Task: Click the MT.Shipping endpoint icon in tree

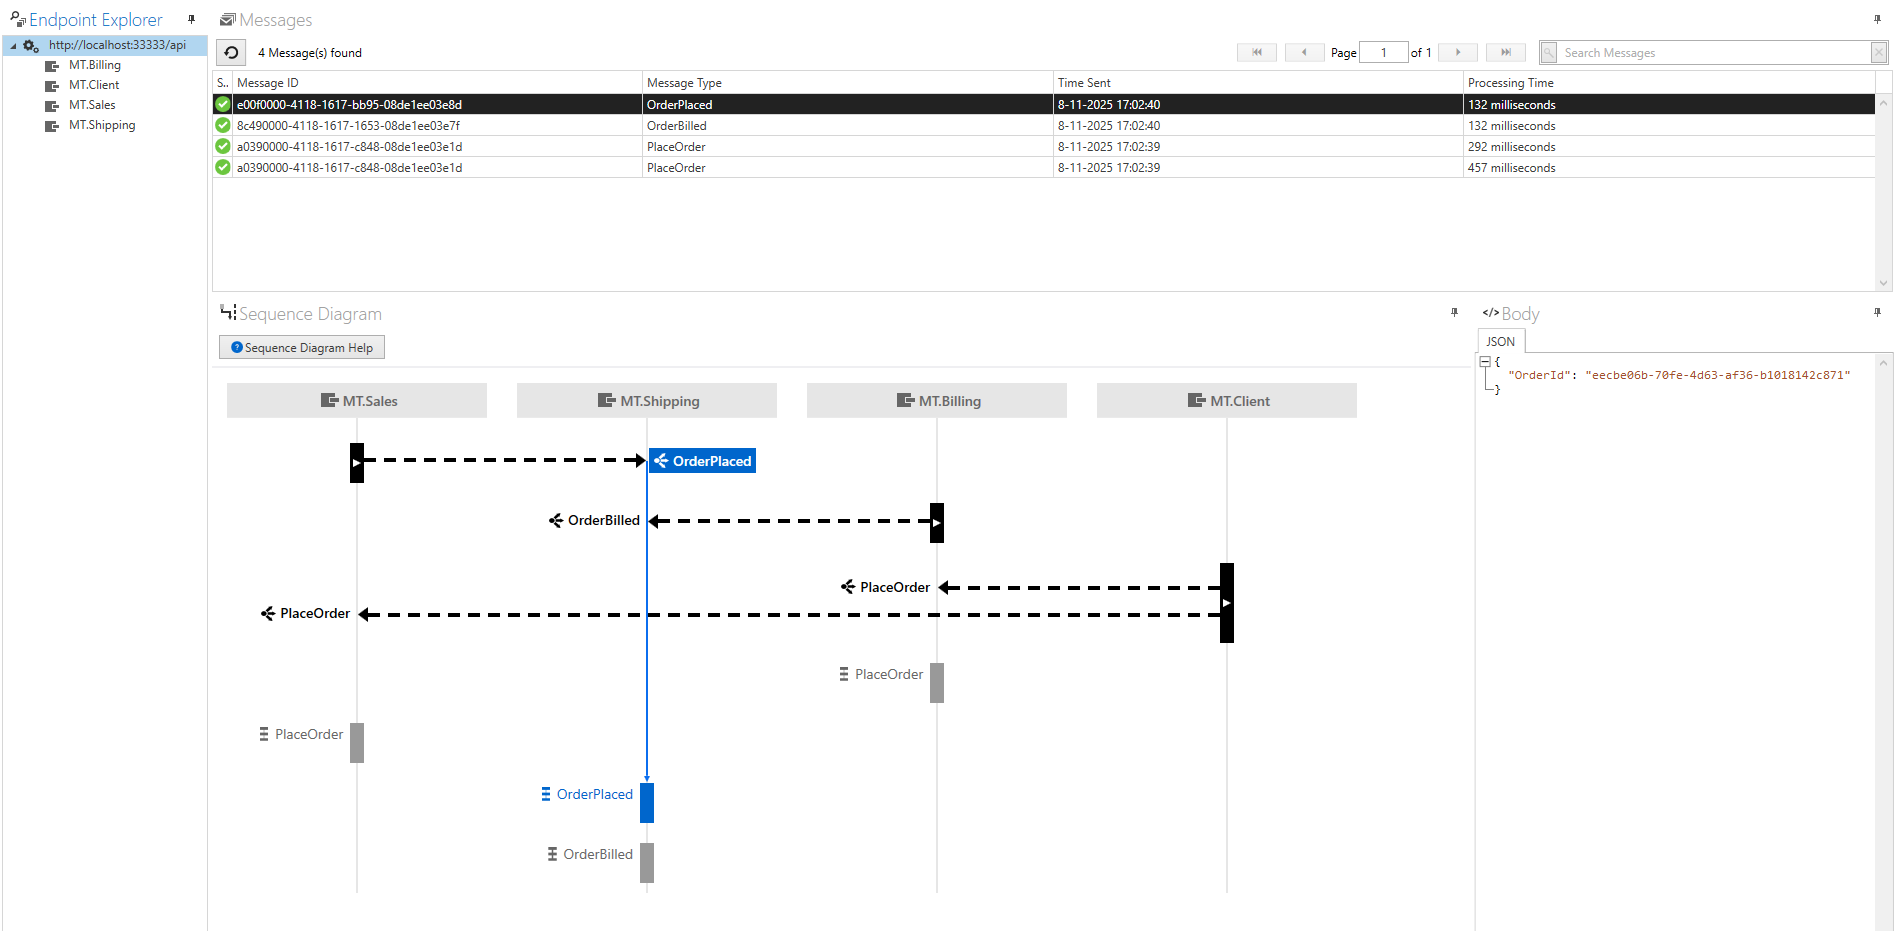Action: pos(52,126)
